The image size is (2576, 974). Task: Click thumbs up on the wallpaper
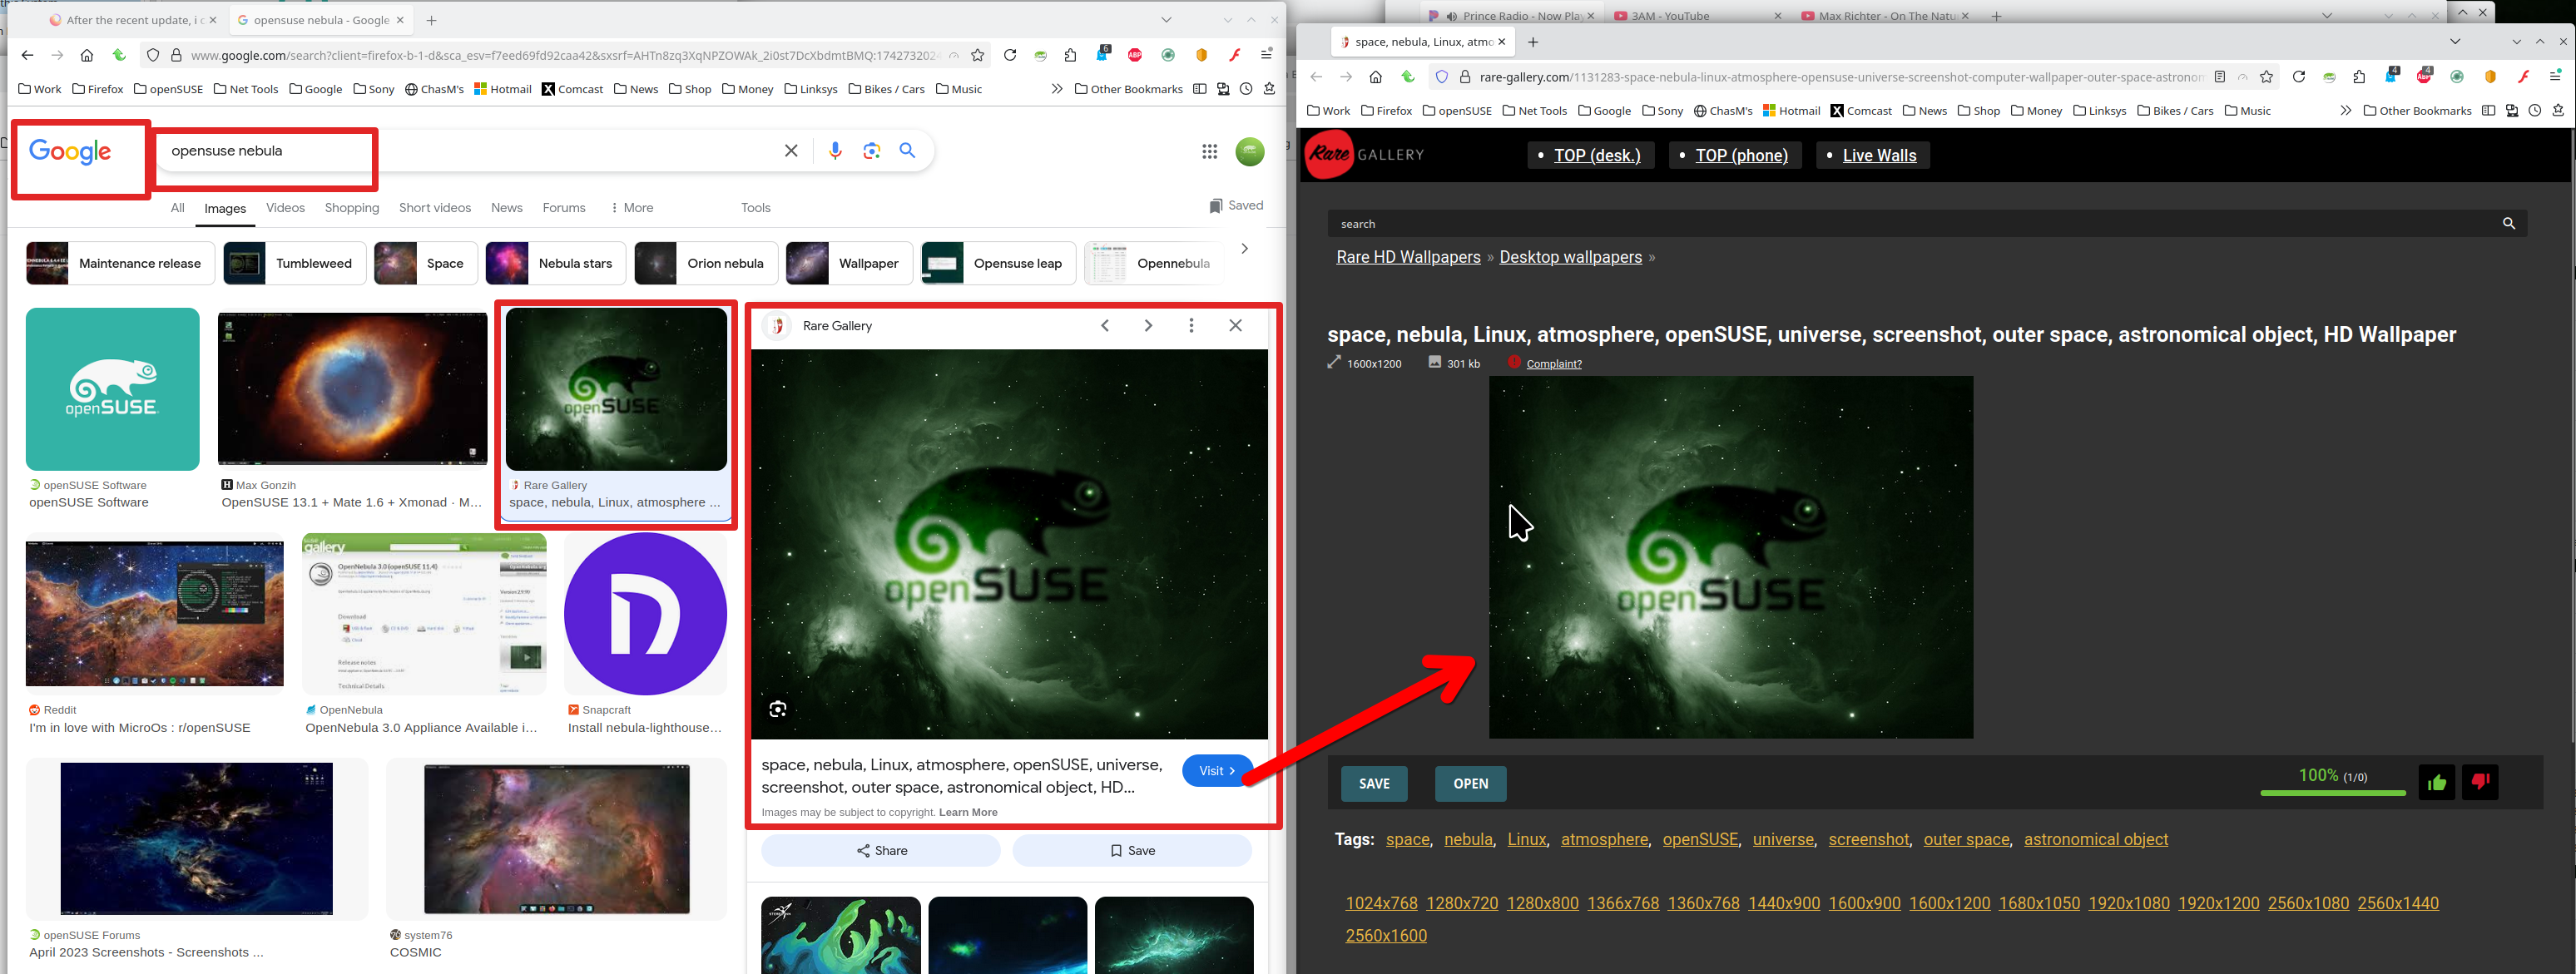coord(2437,782)
